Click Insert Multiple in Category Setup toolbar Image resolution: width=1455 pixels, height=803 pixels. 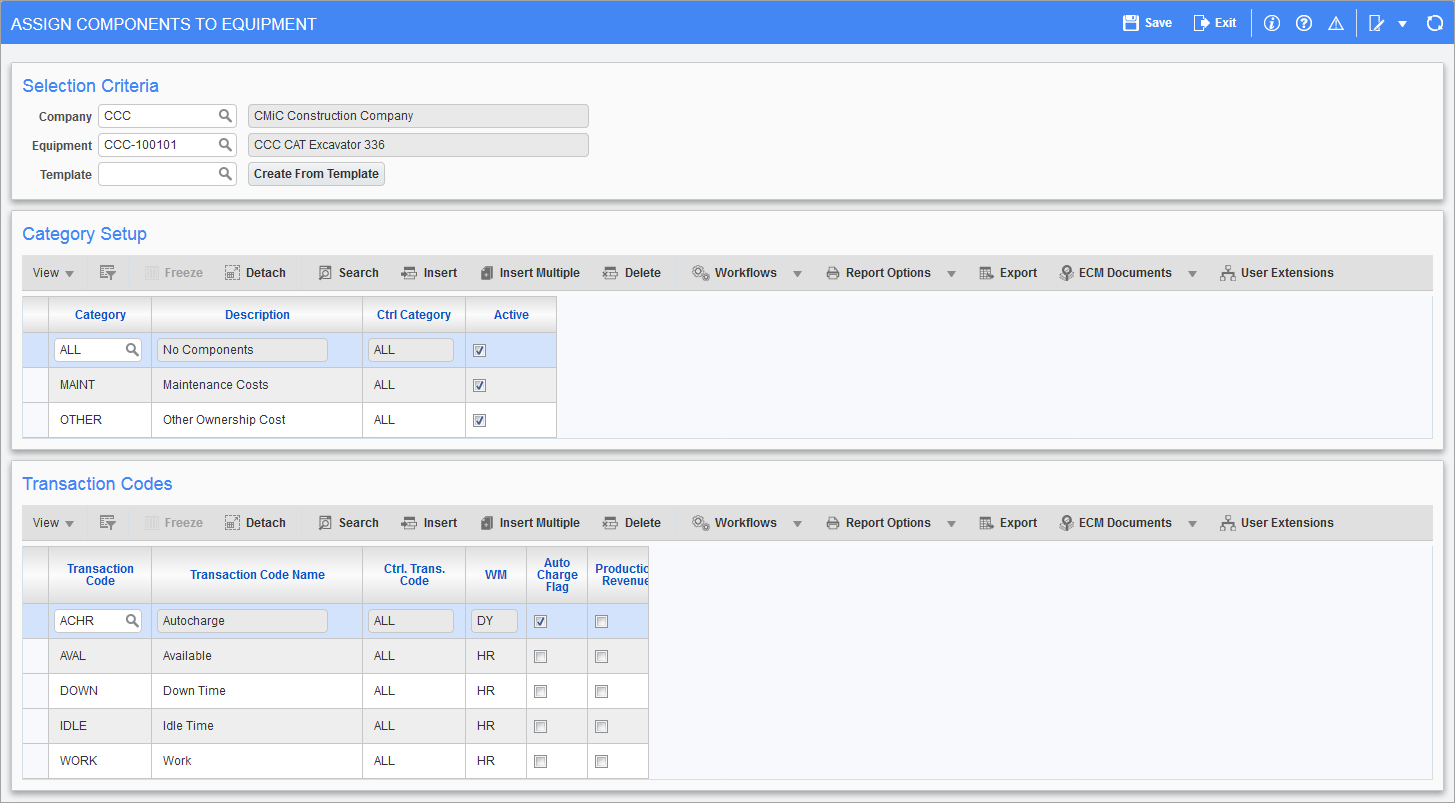[529, 273]
